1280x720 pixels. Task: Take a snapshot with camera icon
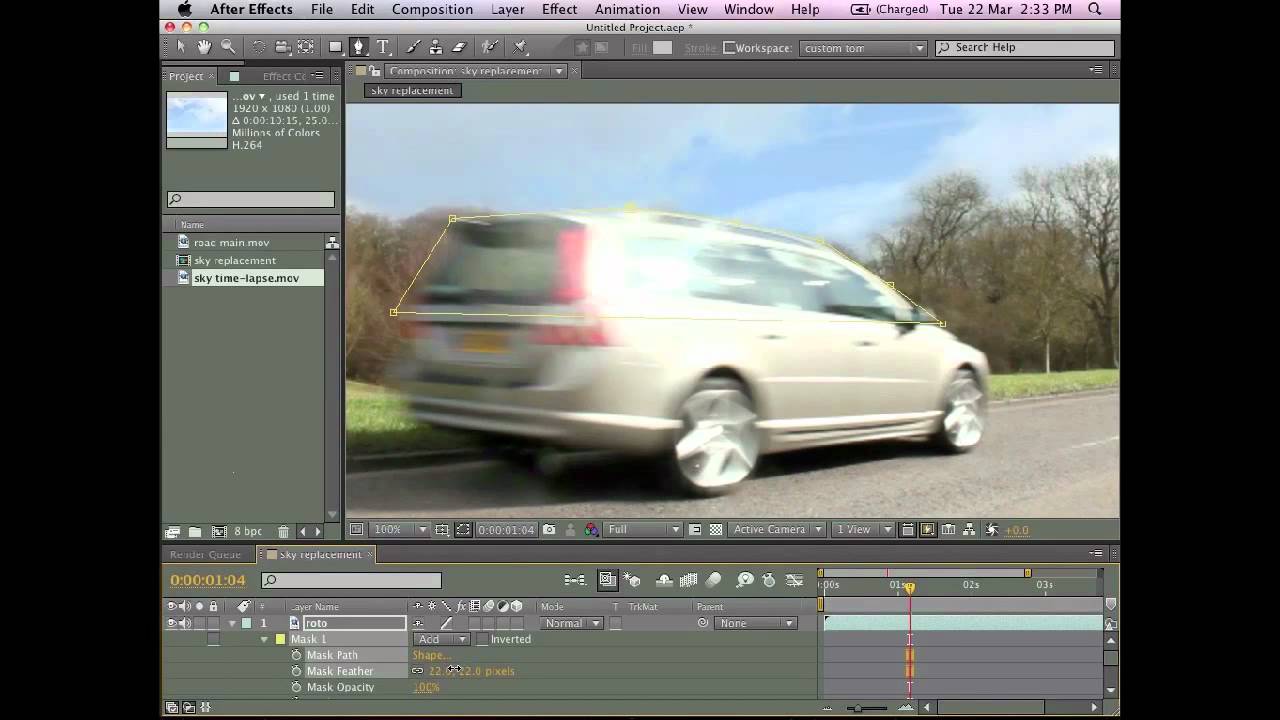(x=549, y=530)
